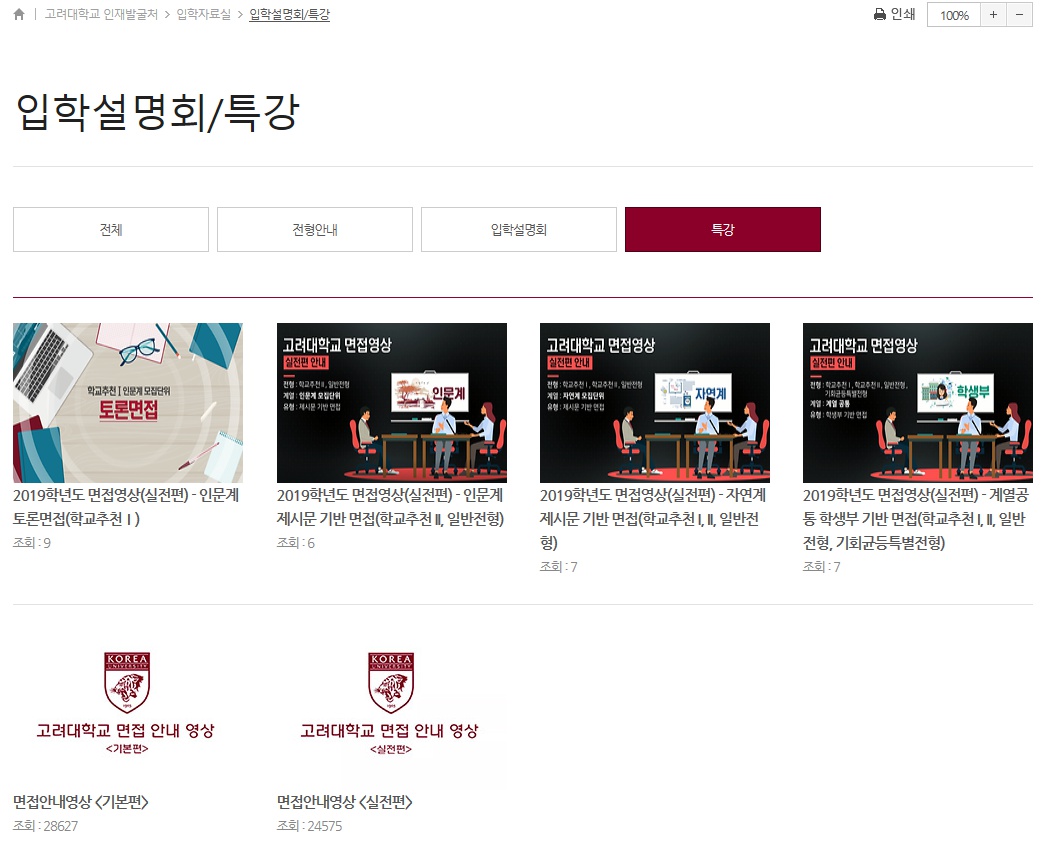Switch to the 전형안내 tab
The image size is (1046, 844).
click(315, 230)
